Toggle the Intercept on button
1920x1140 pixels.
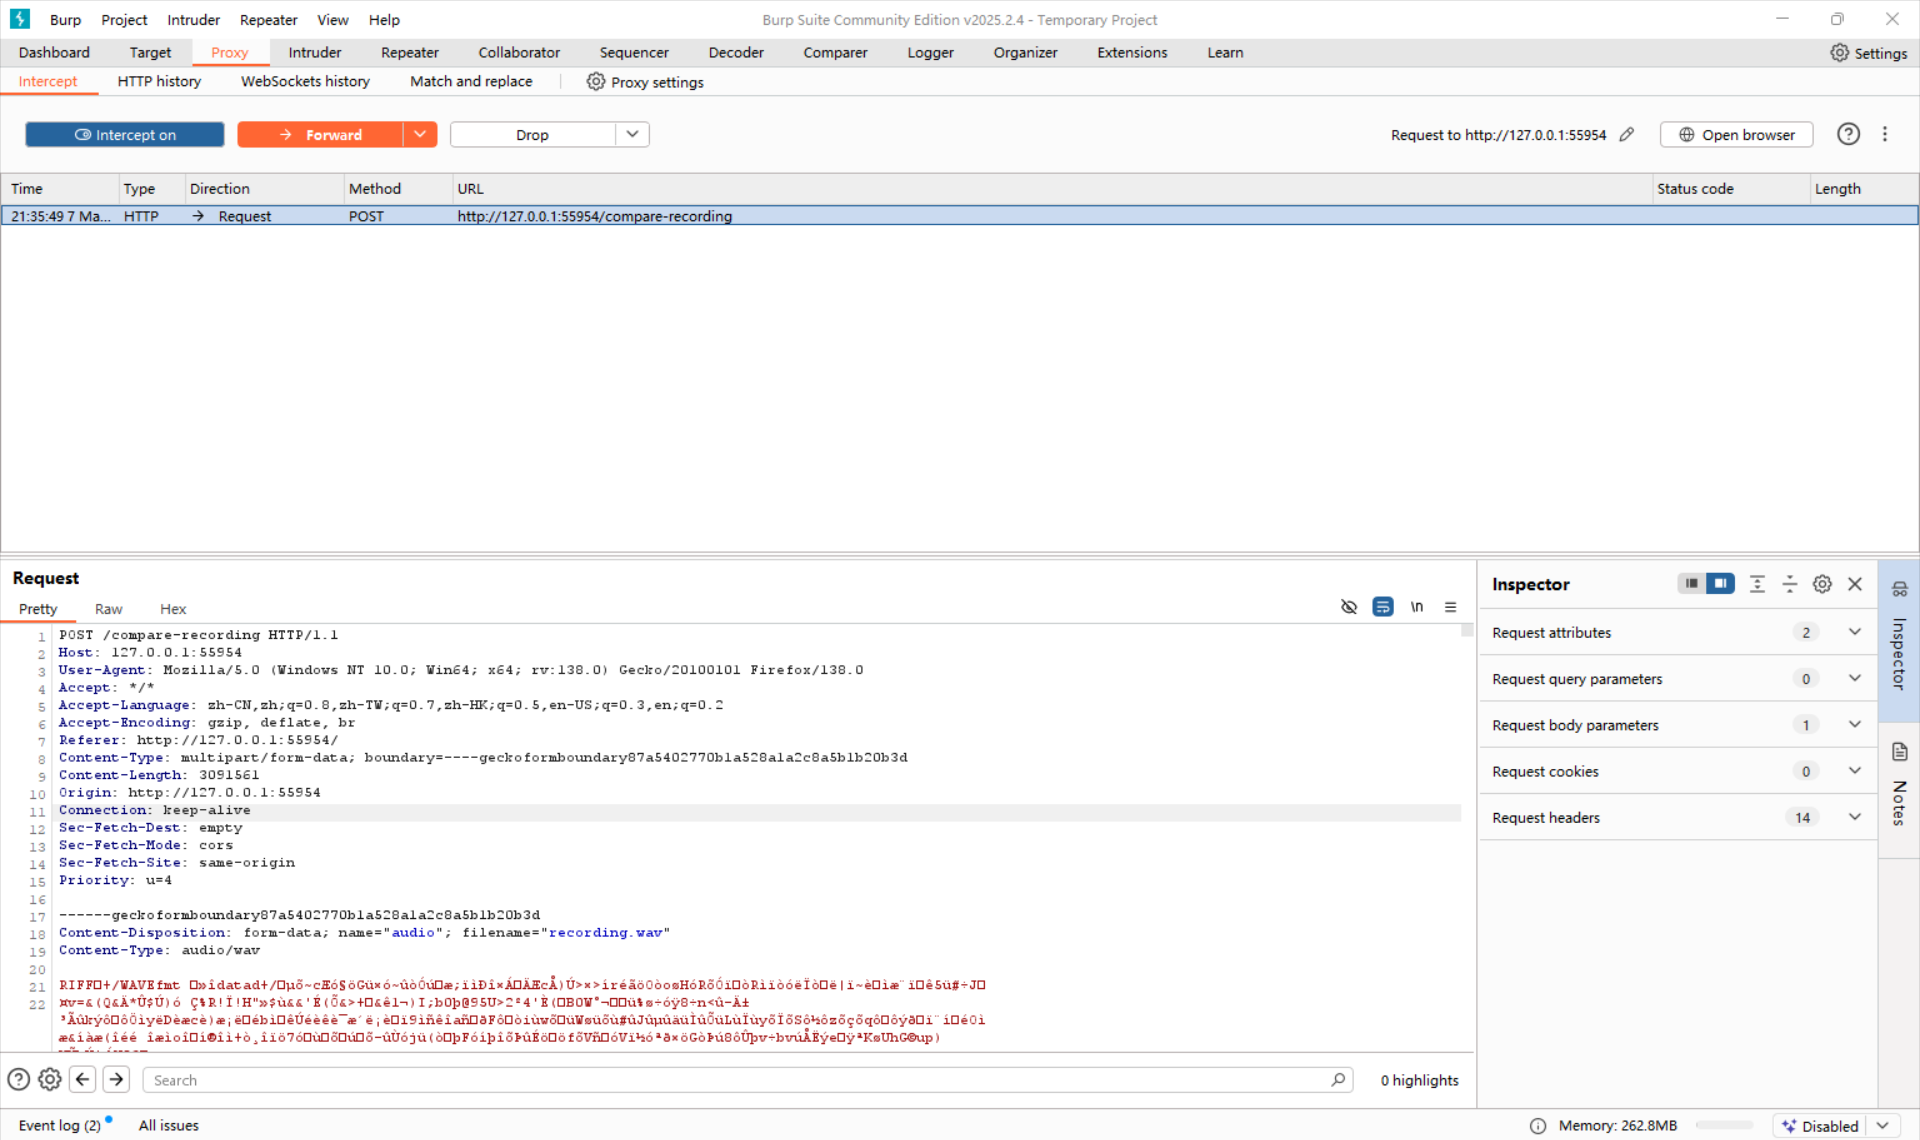pyautogui.click(x=125, y=135)
